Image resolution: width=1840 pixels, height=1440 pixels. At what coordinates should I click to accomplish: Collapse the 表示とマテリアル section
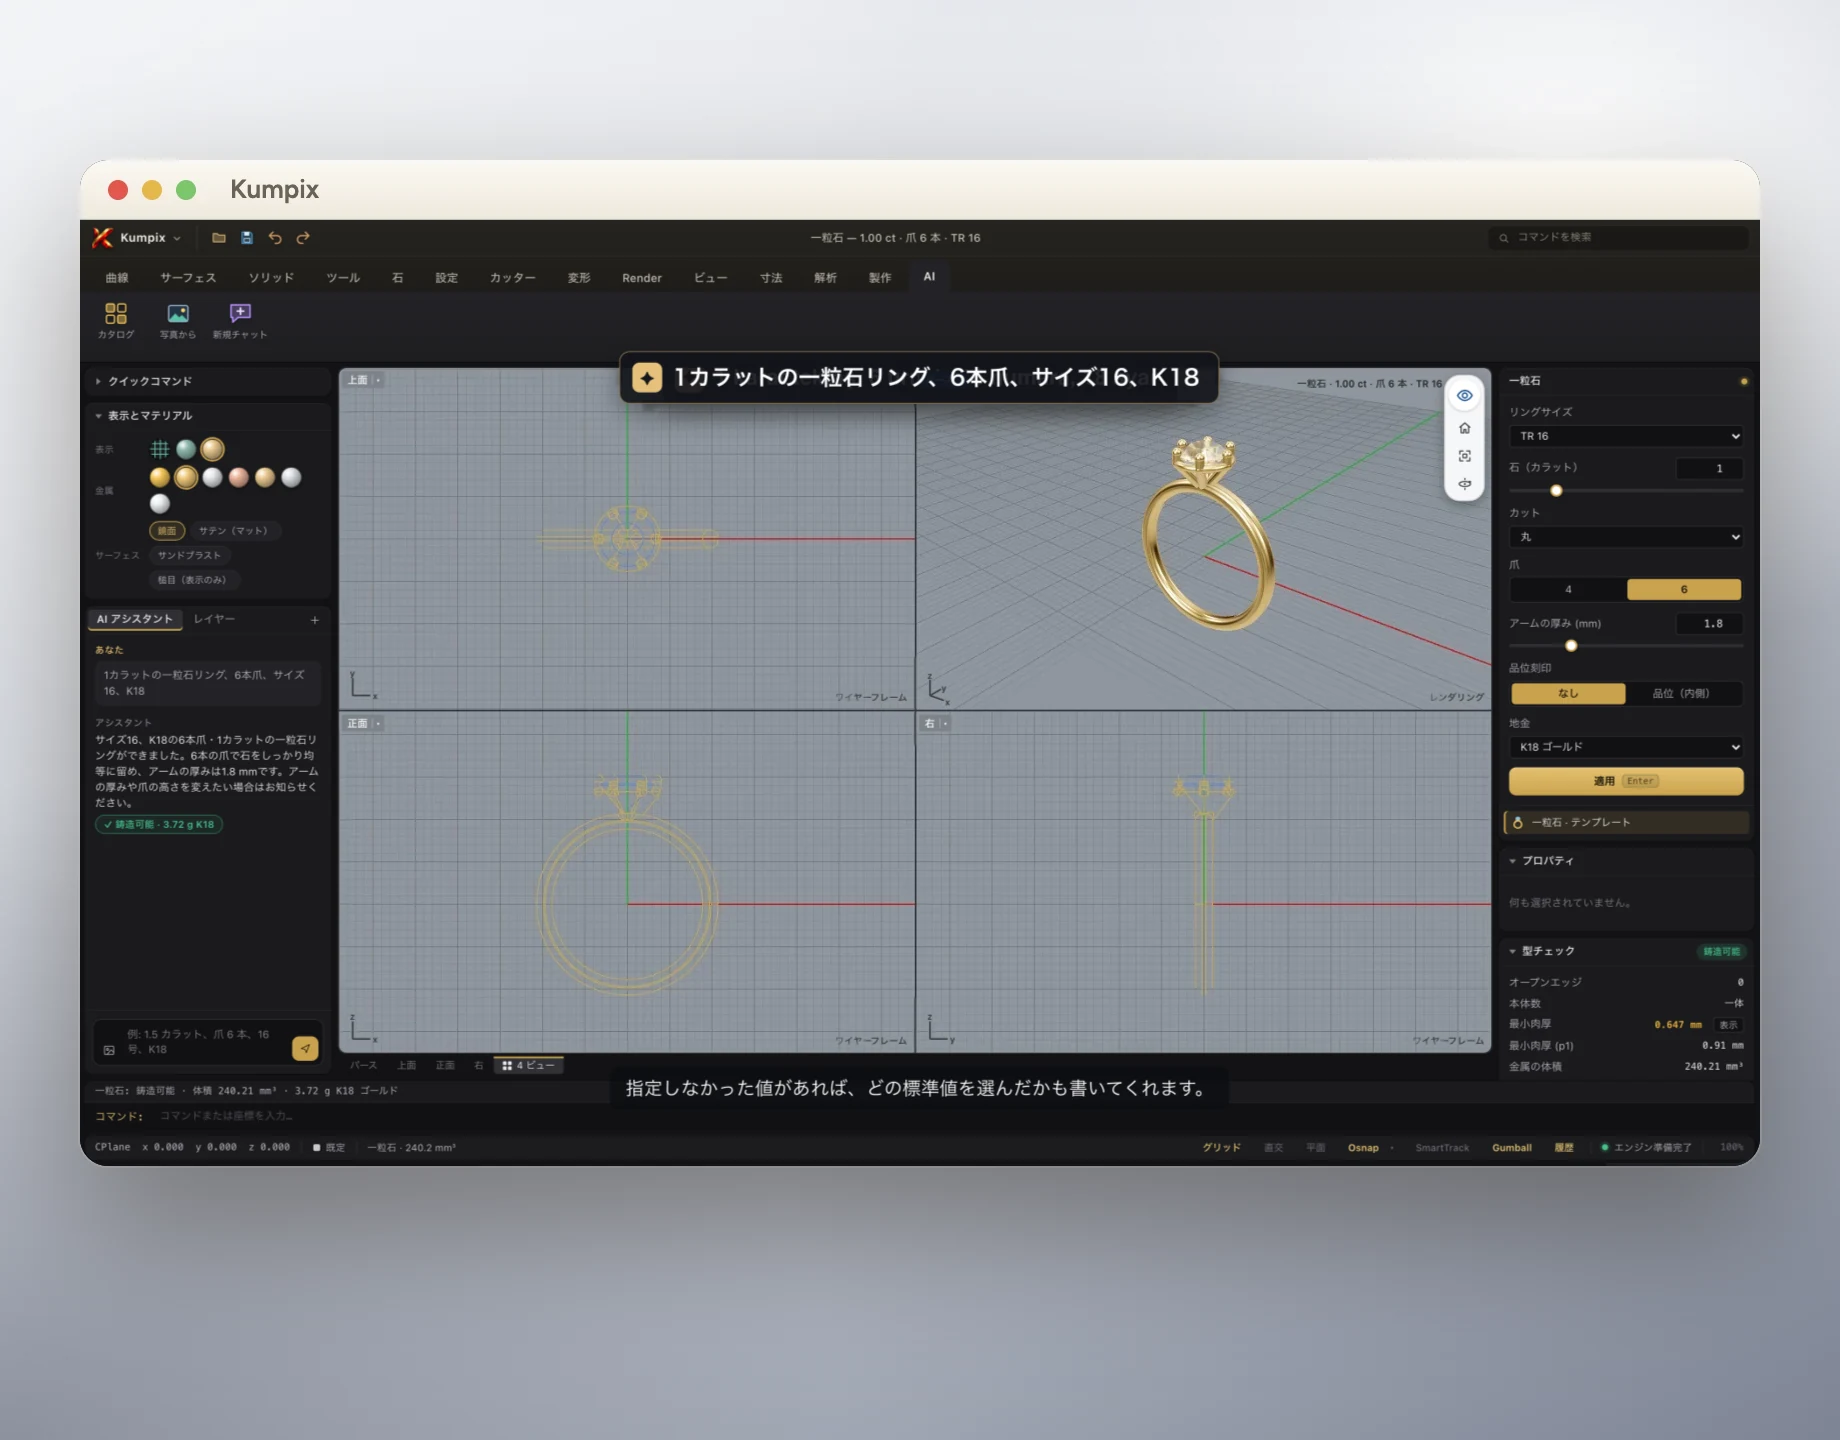207,415
